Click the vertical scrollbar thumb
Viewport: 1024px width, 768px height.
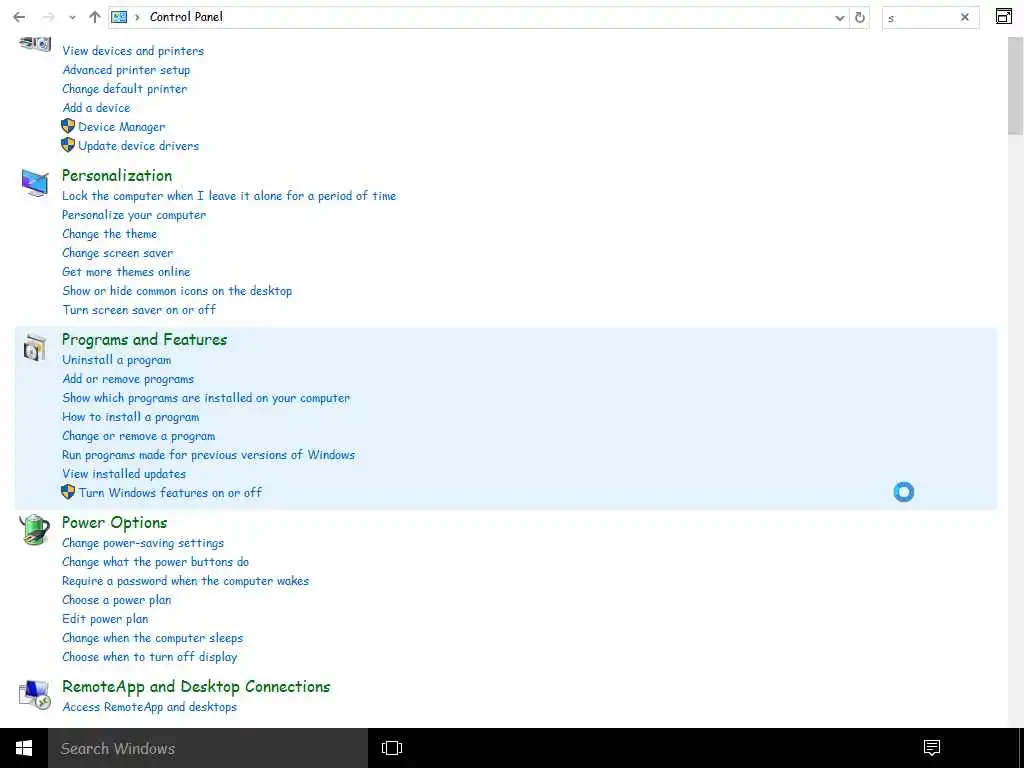[x=1016, y=86]
